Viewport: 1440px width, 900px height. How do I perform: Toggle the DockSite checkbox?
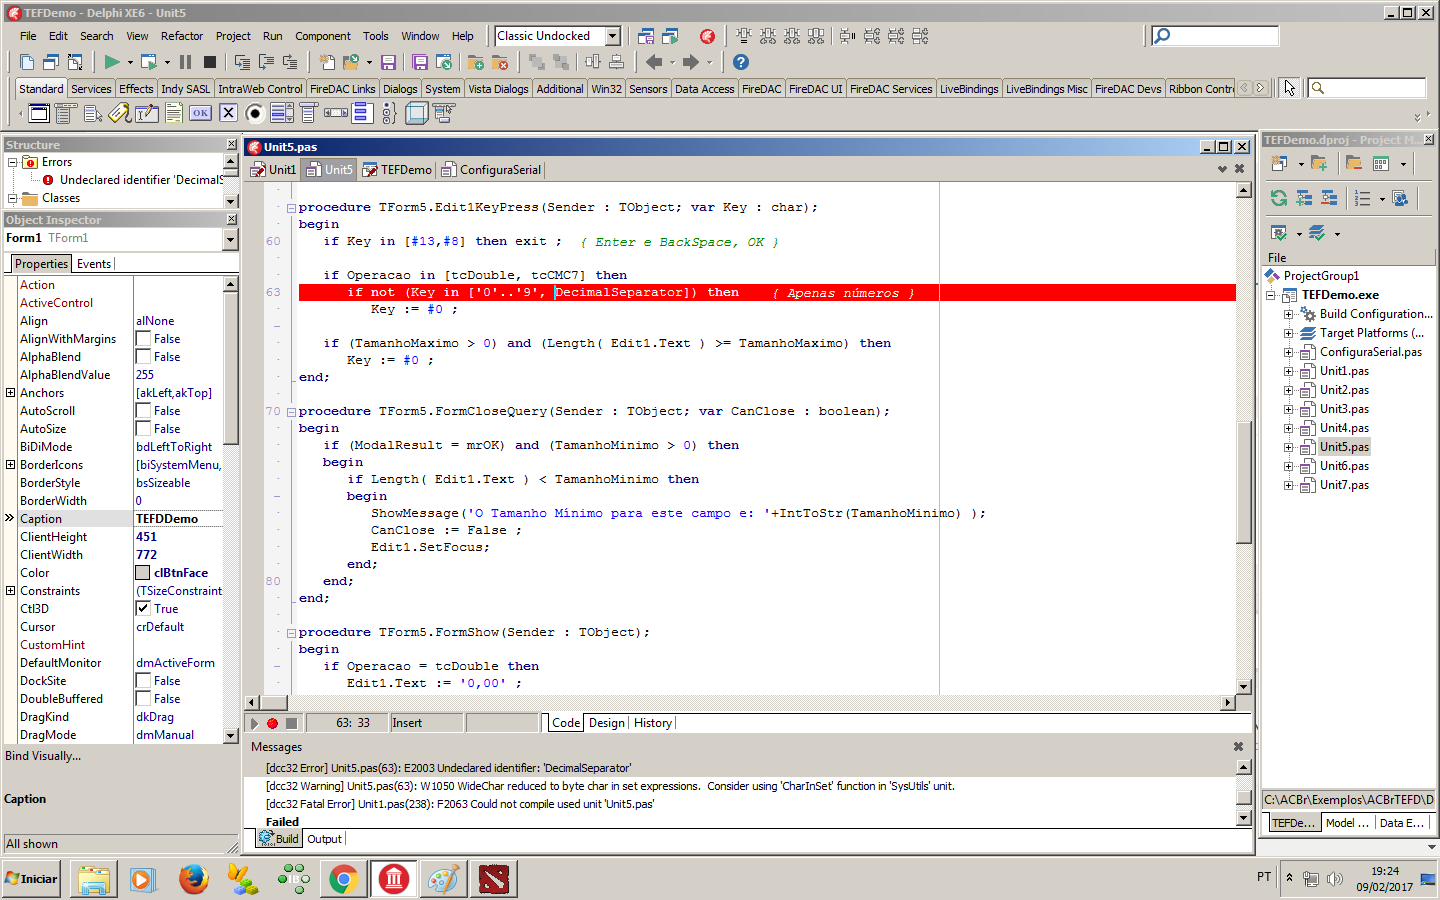point(143,681)
